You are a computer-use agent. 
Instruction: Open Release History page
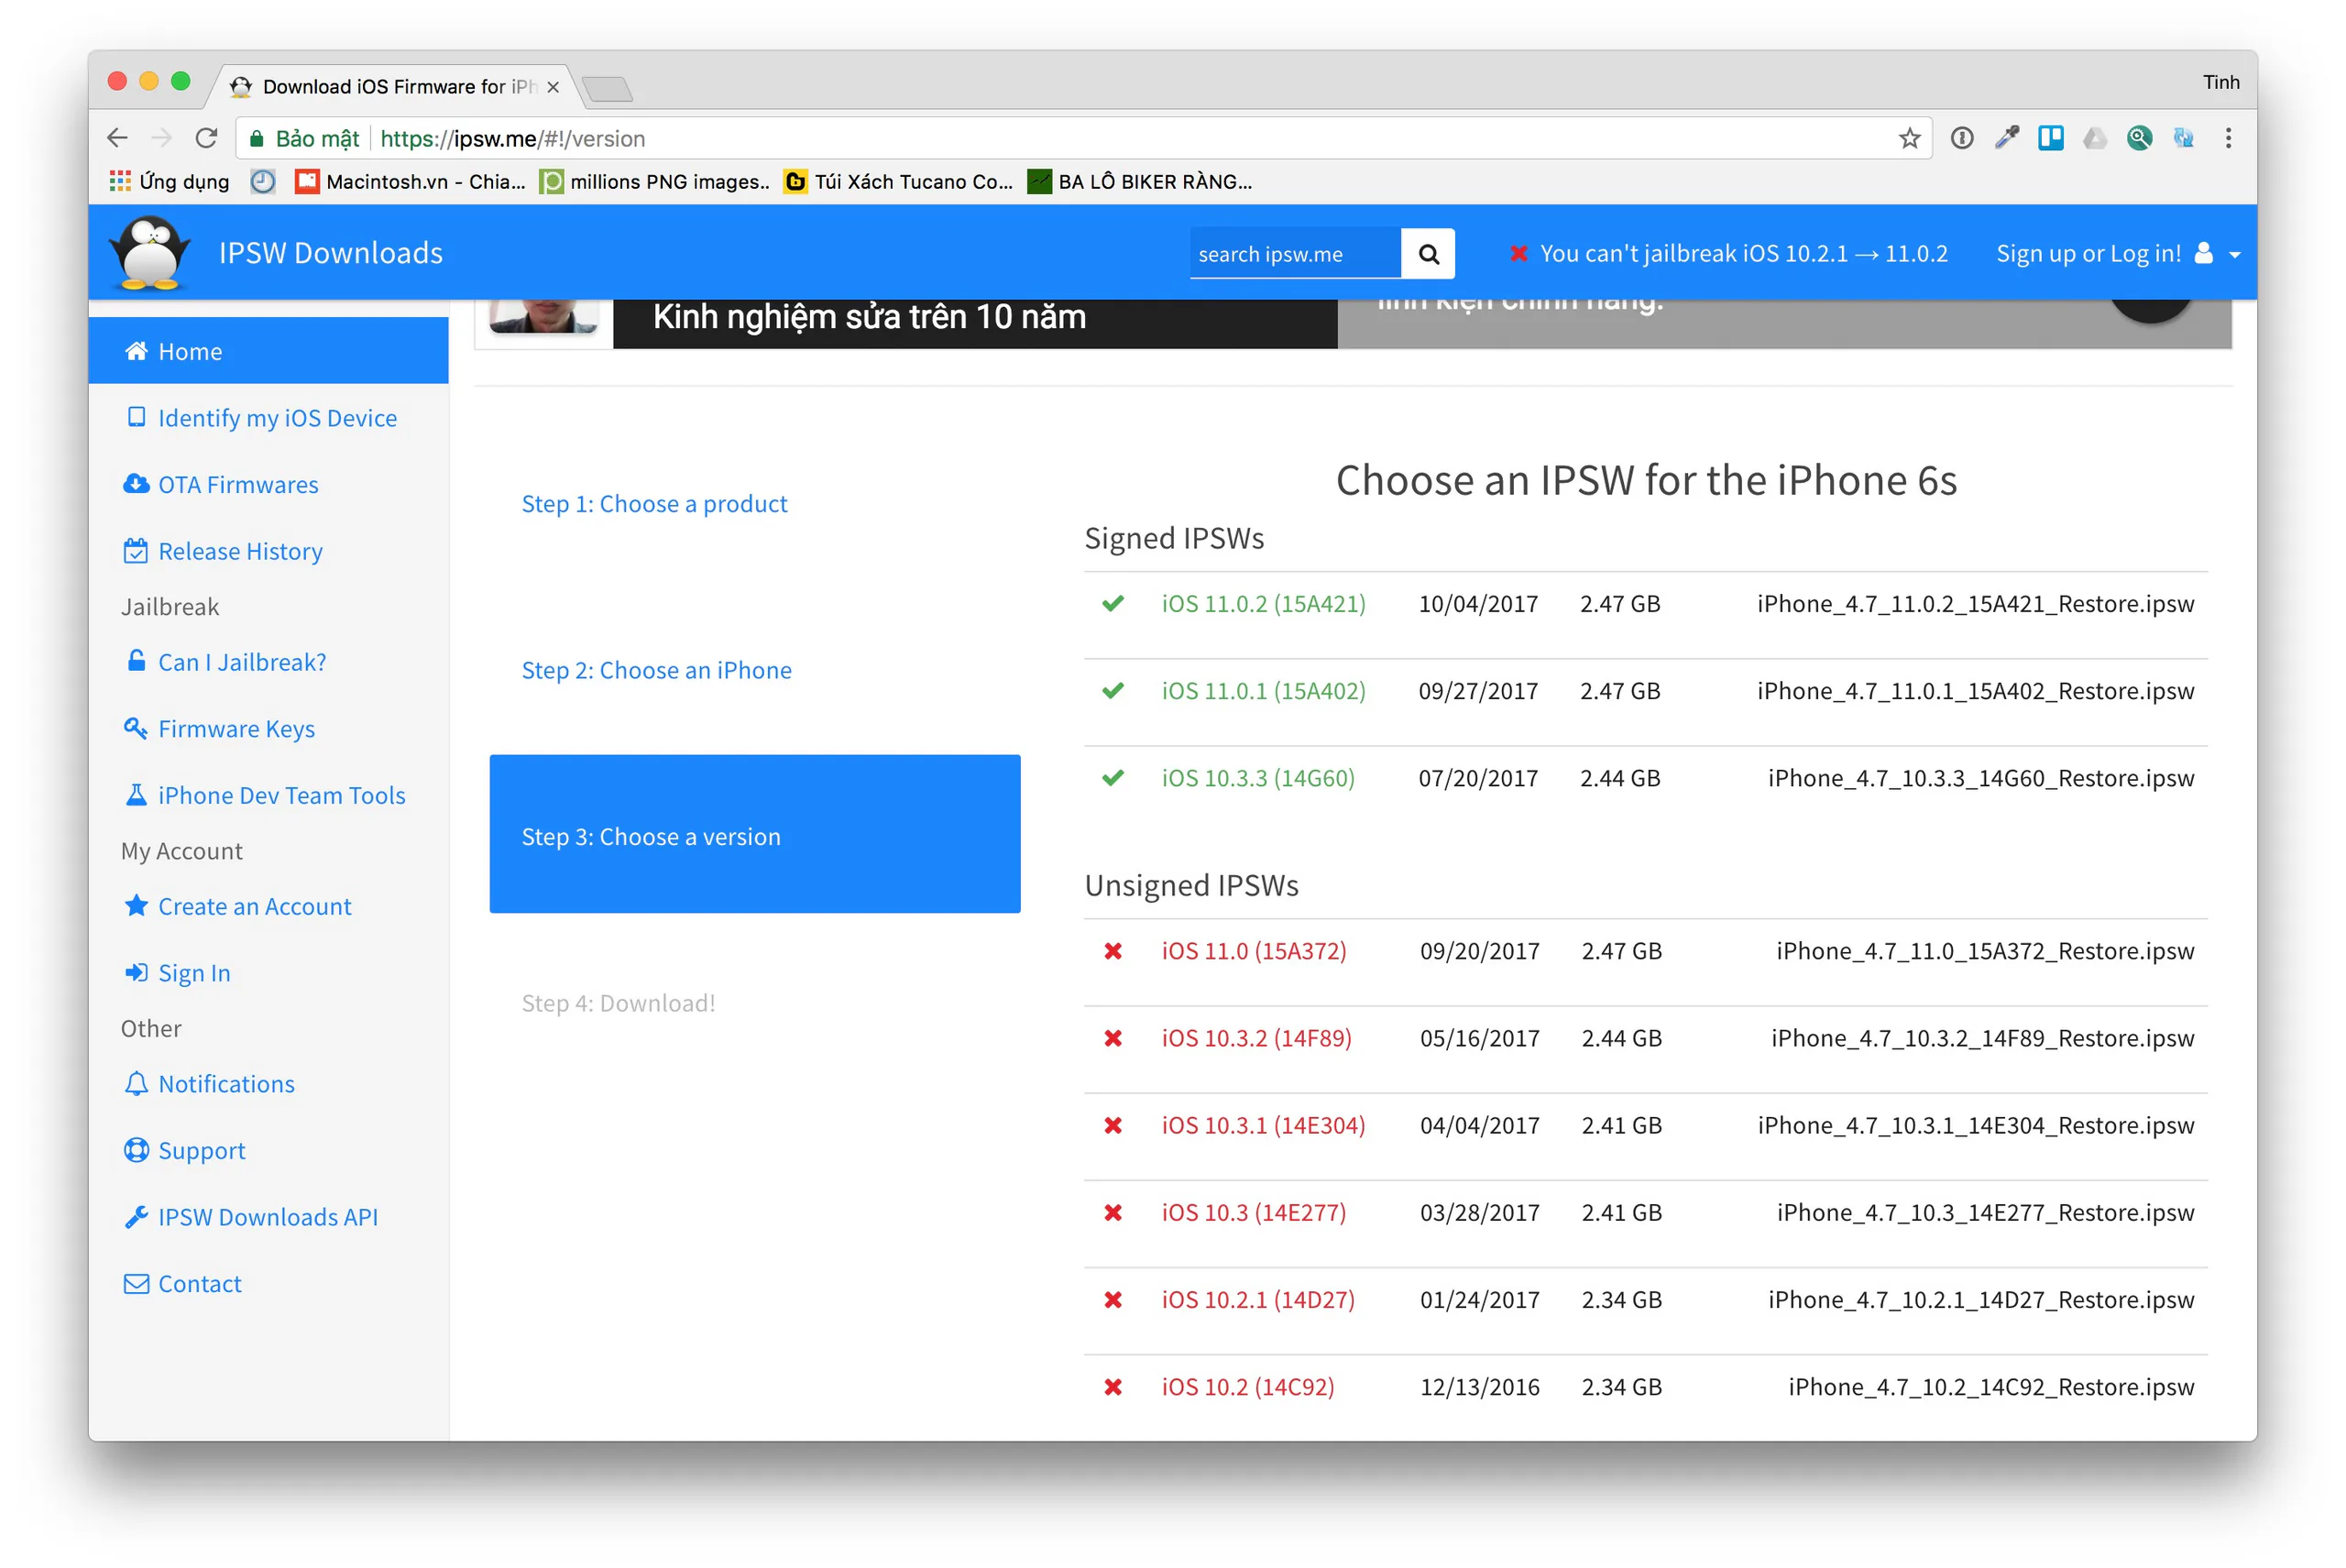coord(222,551)
